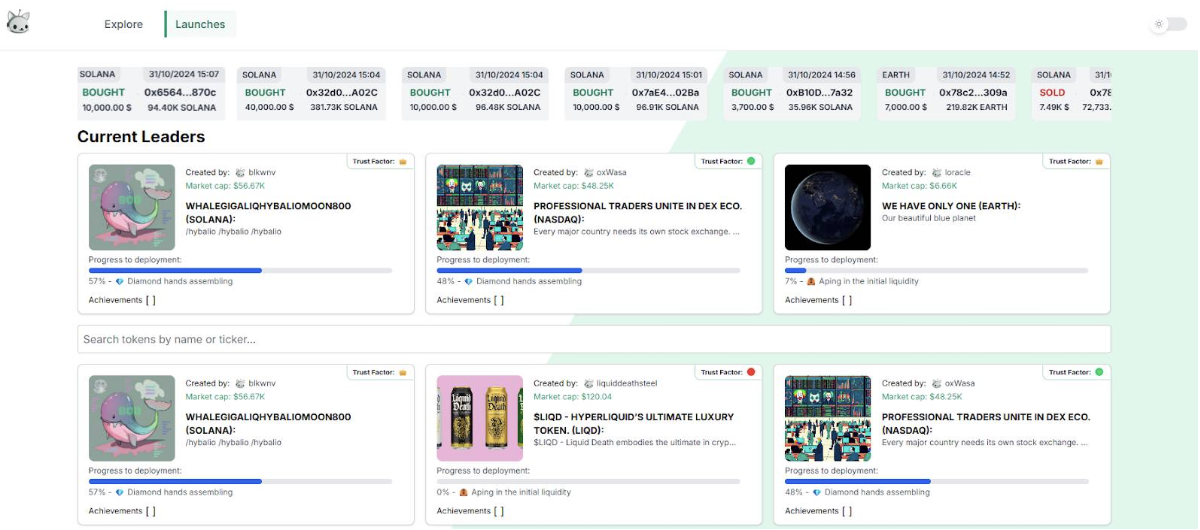The image size is (1200, 530).
Task: Open the Explore tab
Action: click(123, 24)
